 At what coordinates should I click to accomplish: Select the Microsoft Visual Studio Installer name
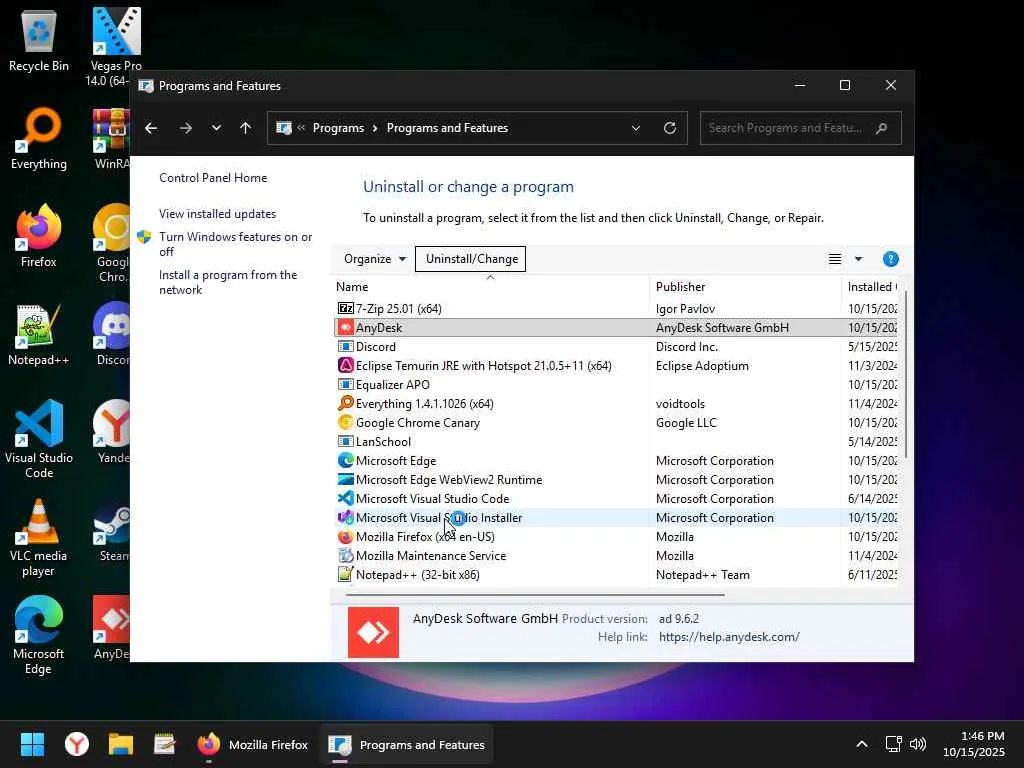[439, 518]
